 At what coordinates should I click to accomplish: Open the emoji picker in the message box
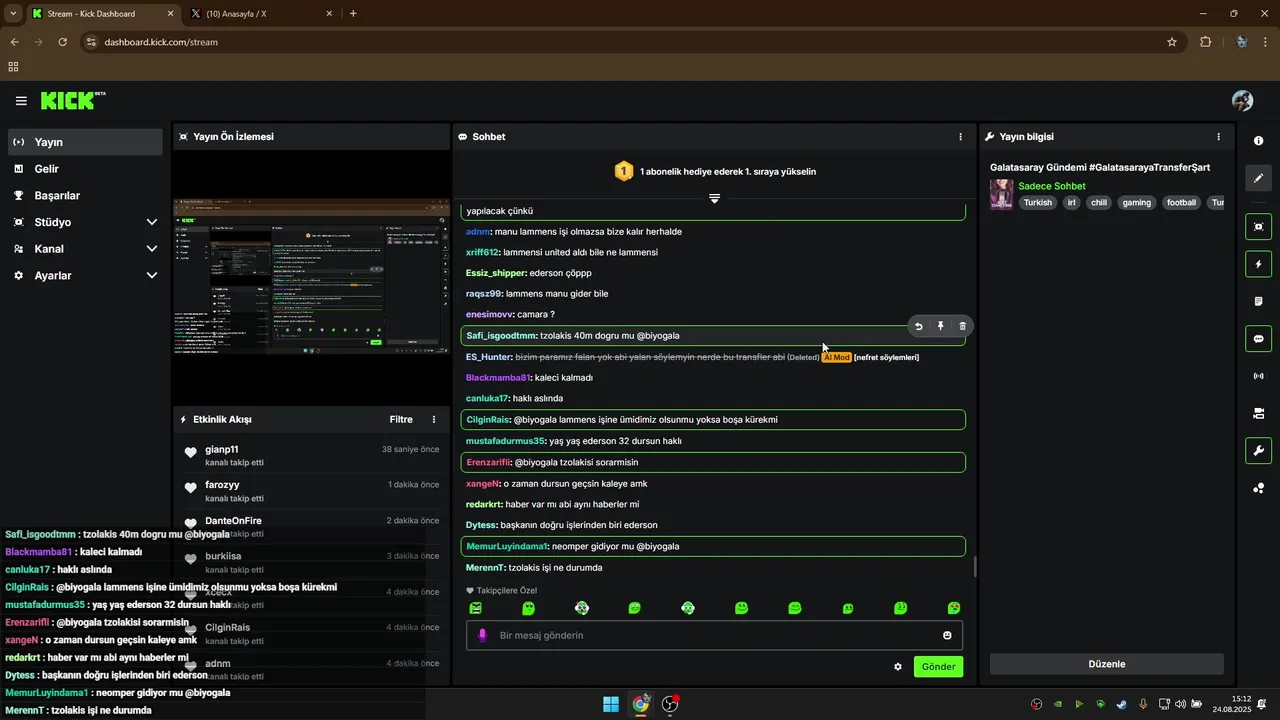point(947,635)
